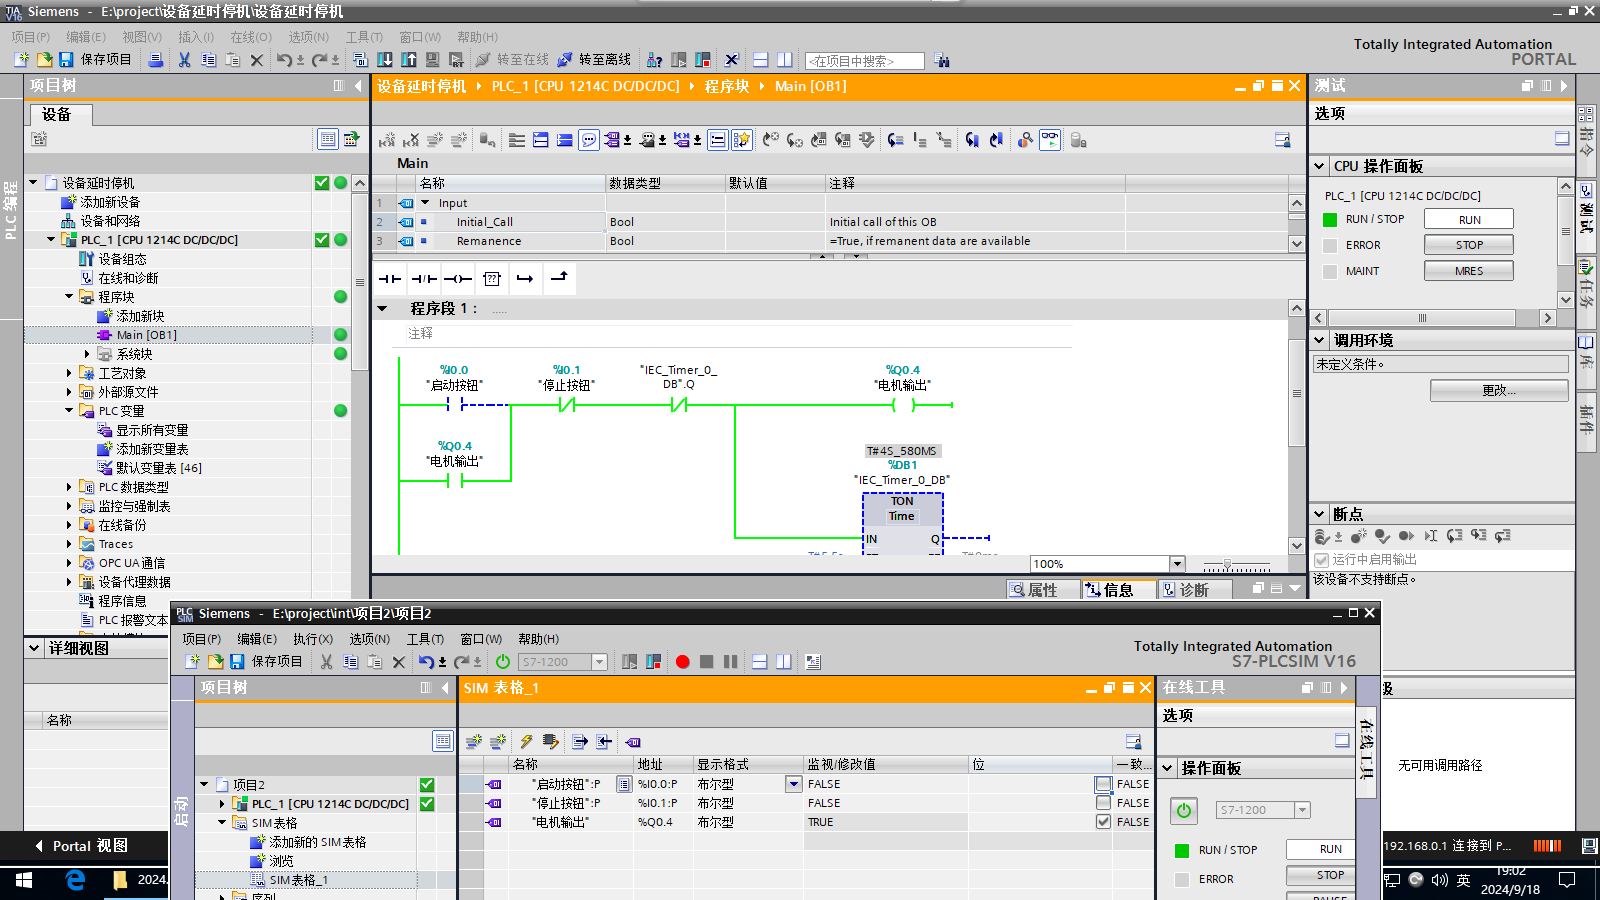Collapse 详细视图 panel
This screenshot has width=1600, height=900.
click(x=34, y=648)
